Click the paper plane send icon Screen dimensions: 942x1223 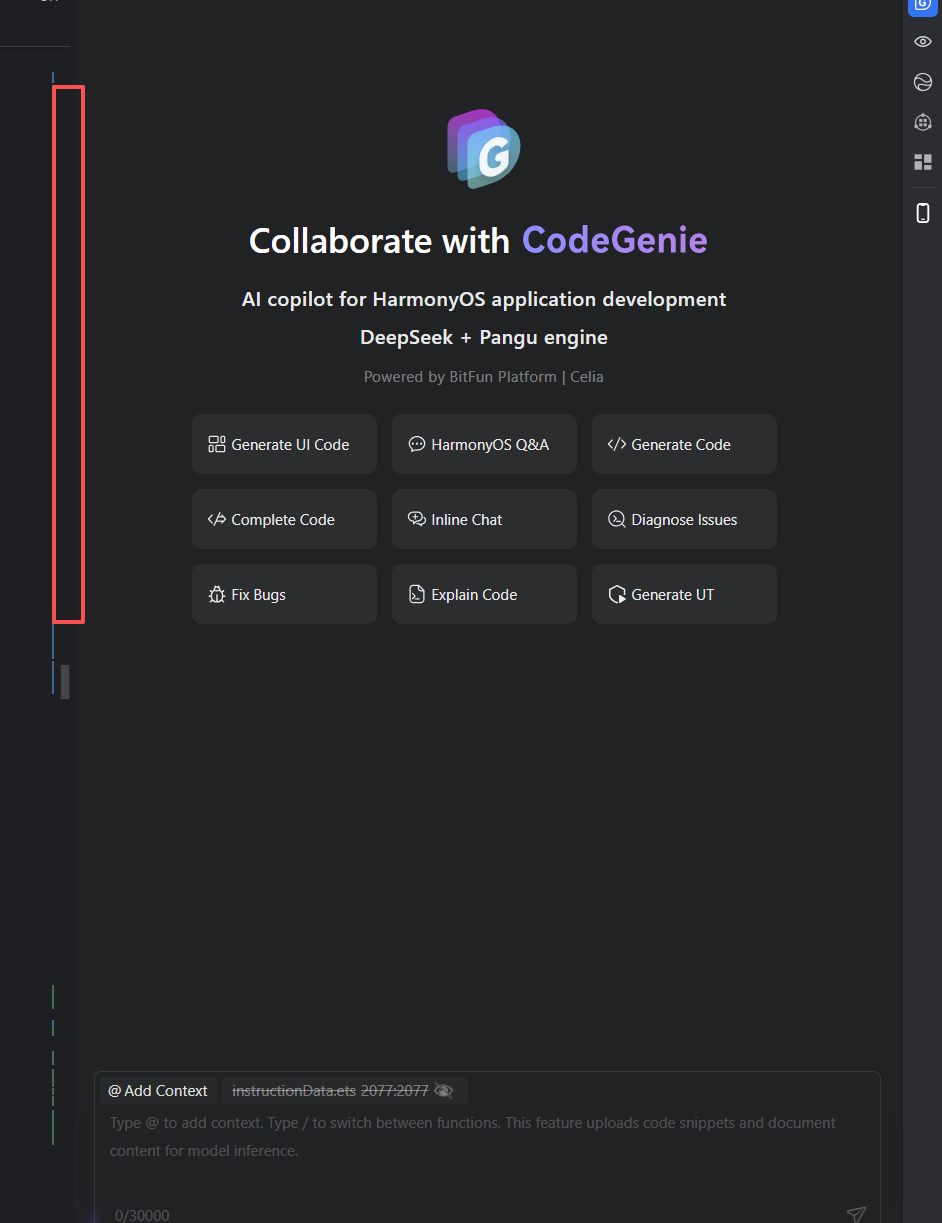856,1214
